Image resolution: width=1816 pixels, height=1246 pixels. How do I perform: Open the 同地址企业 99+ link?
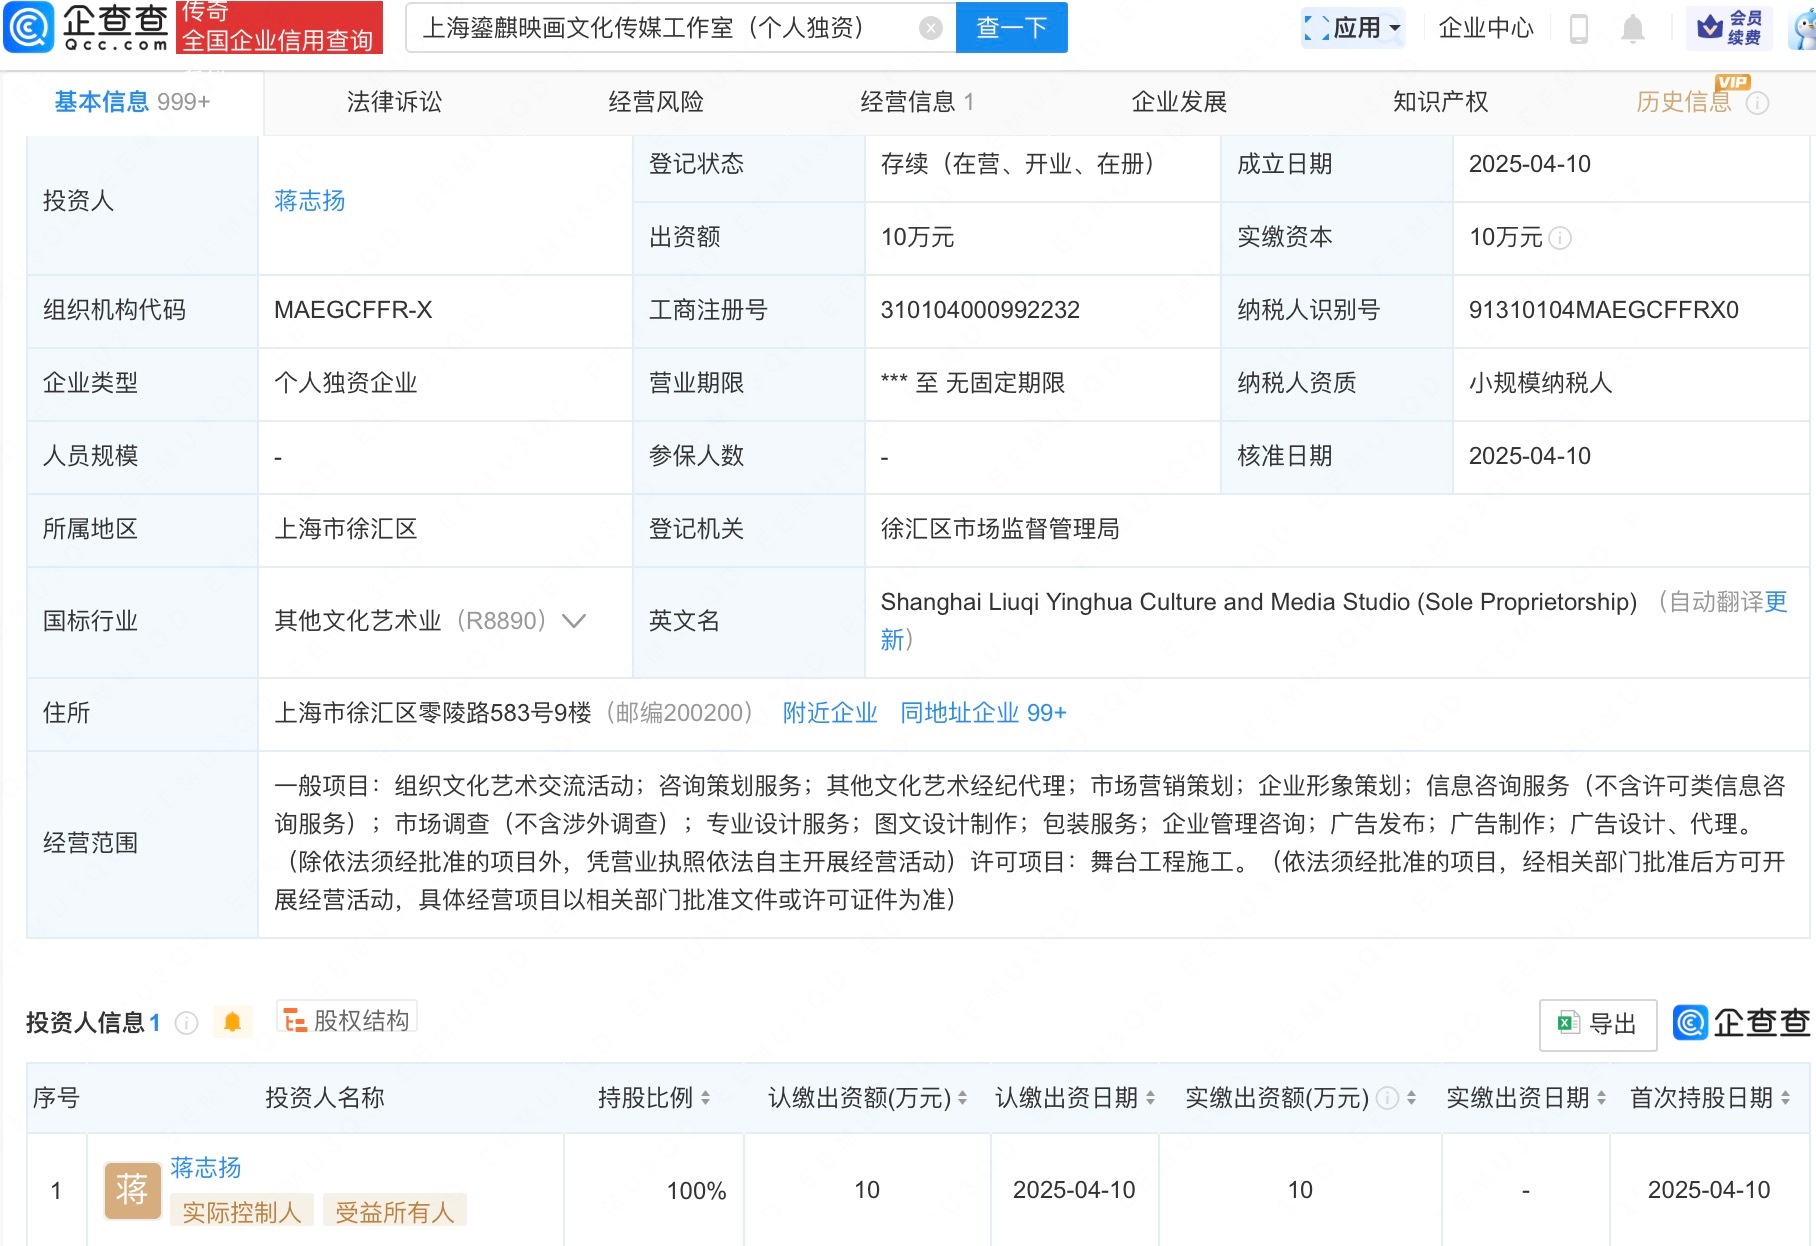point(983,713)
